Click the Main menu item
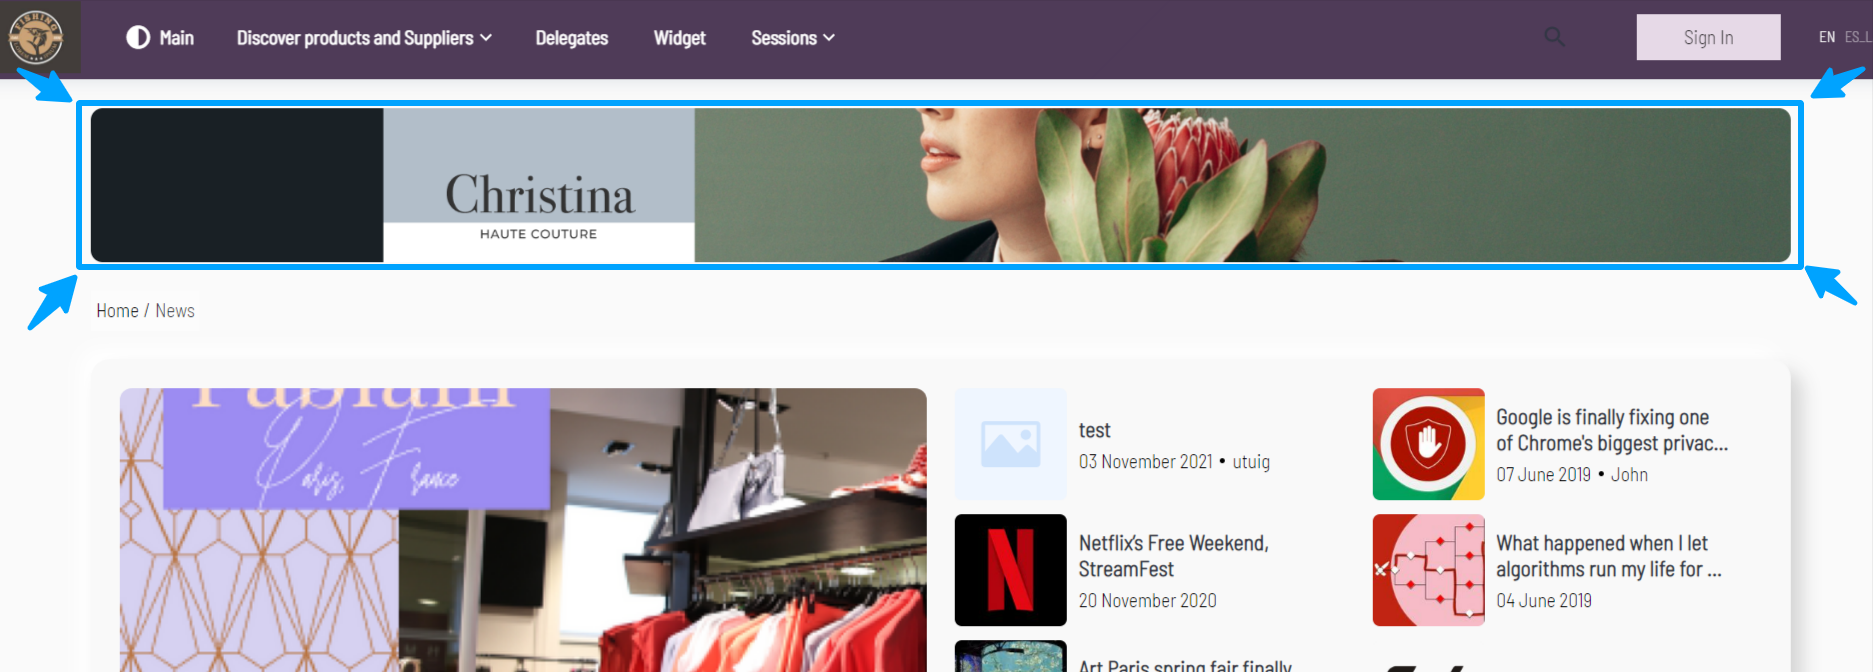 click(176, 38)
